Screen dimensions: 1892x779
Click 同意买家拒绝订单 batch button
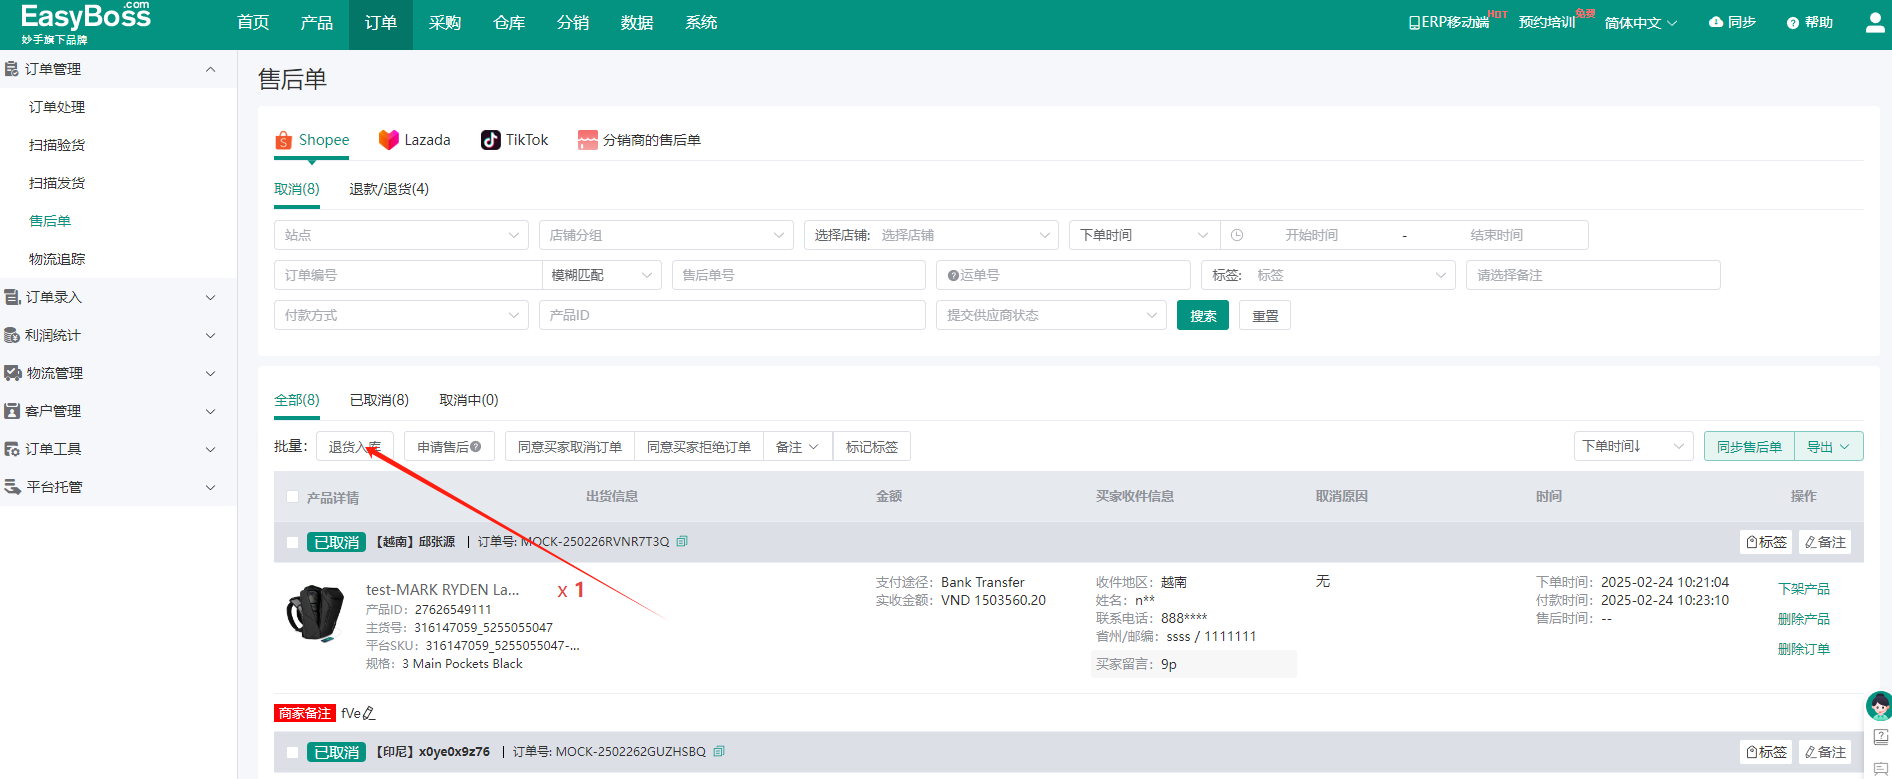coord(699,447)
